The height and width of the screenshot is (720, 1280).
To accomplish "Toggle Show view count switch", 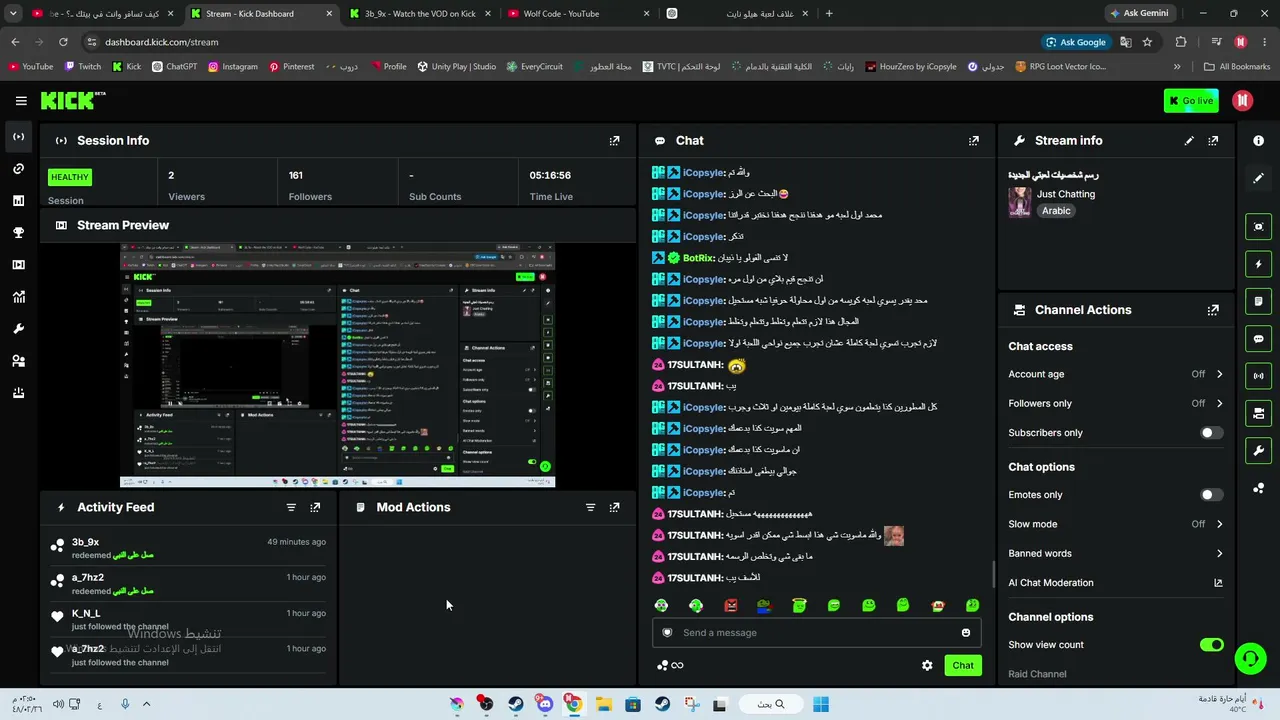I will coord(1211,645).
